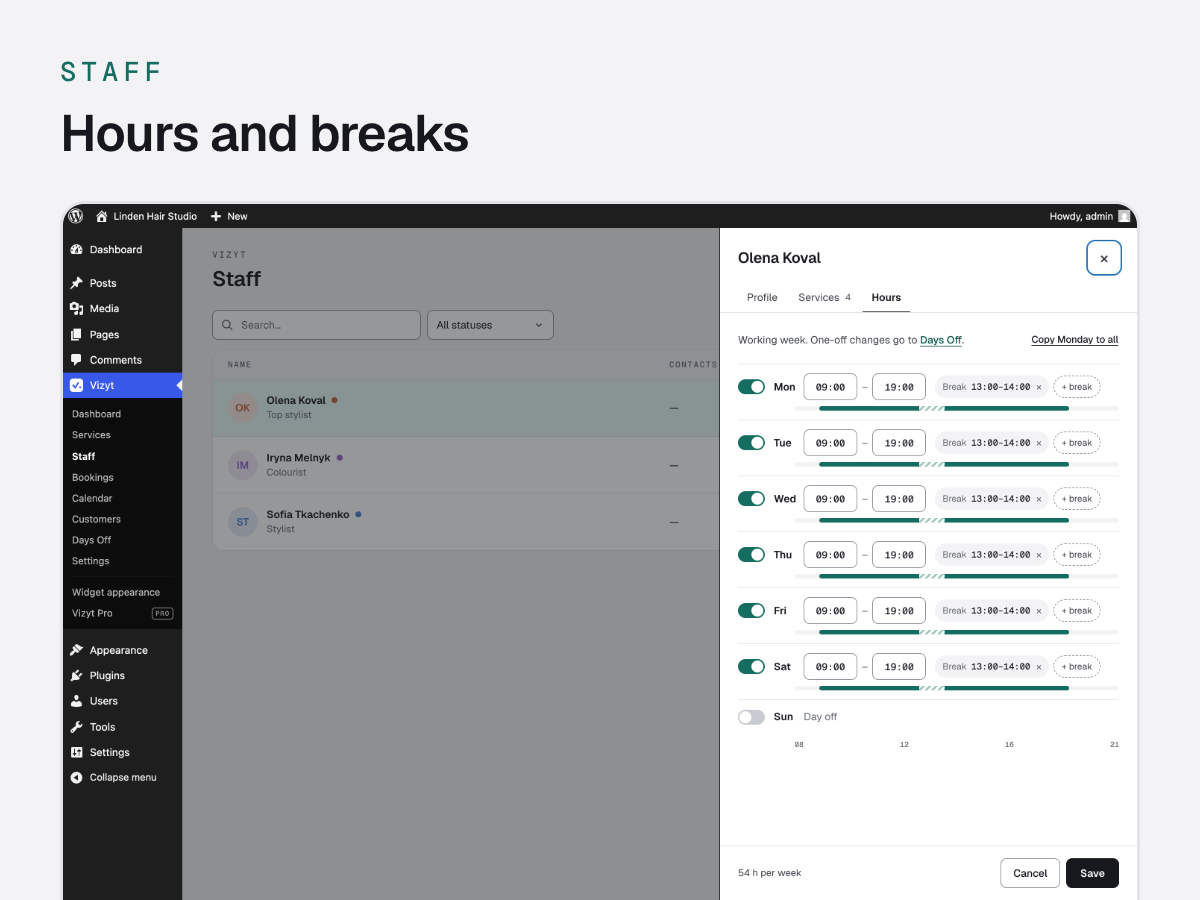The height and width of the screenshot is (900, 1200).
Task: Open Days Off in sidebar
Action: click(x=91, y=540)
